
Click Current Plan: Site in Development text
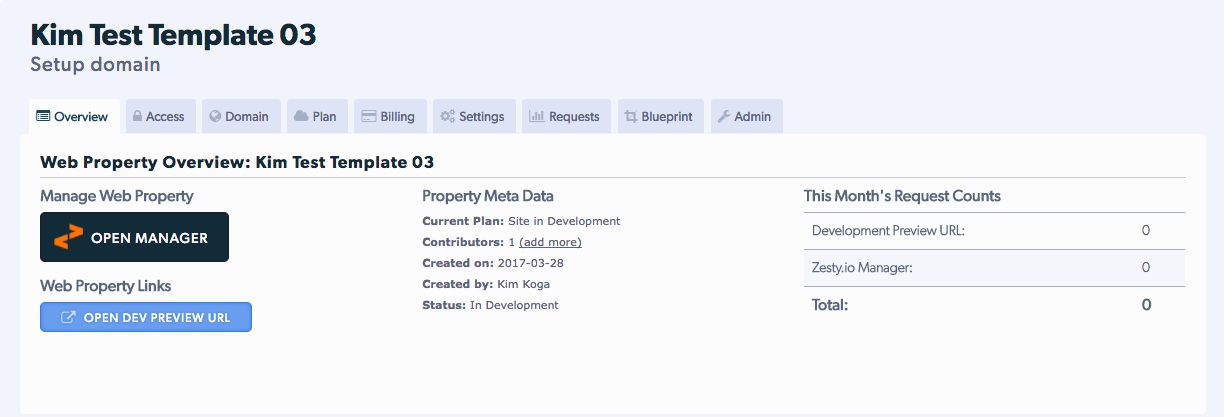click(521, 221)
